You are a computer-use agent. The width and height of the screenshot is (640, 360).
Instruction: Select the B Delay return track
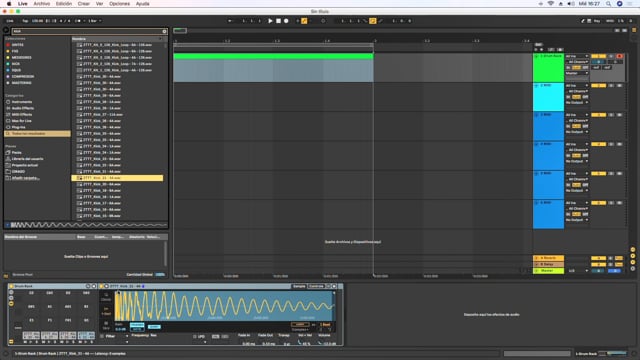(x=549, y=264)
